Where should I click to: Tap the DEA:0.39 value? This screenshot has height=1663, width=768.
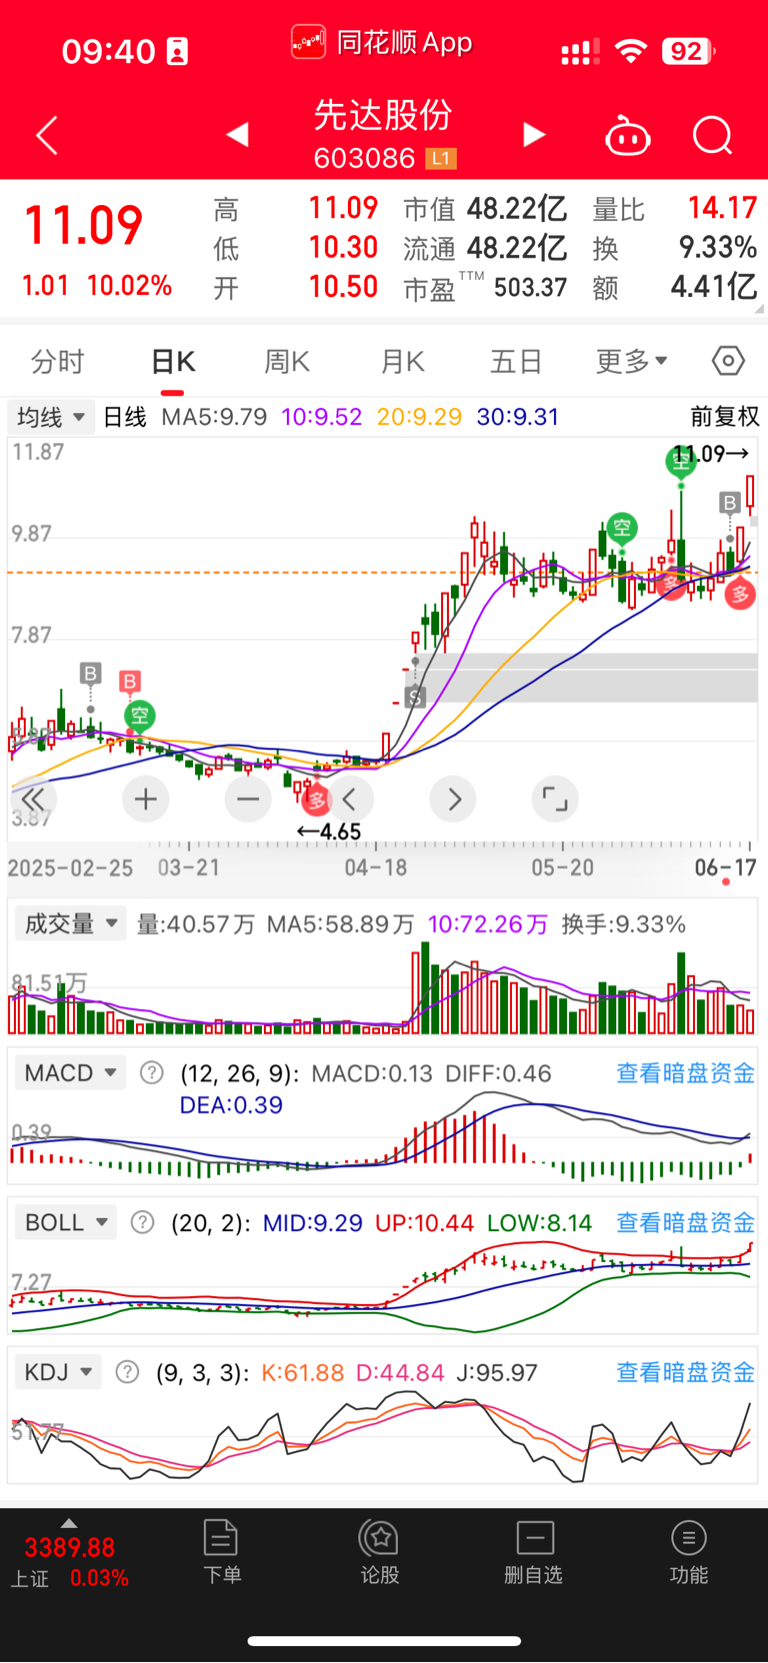231,1105
